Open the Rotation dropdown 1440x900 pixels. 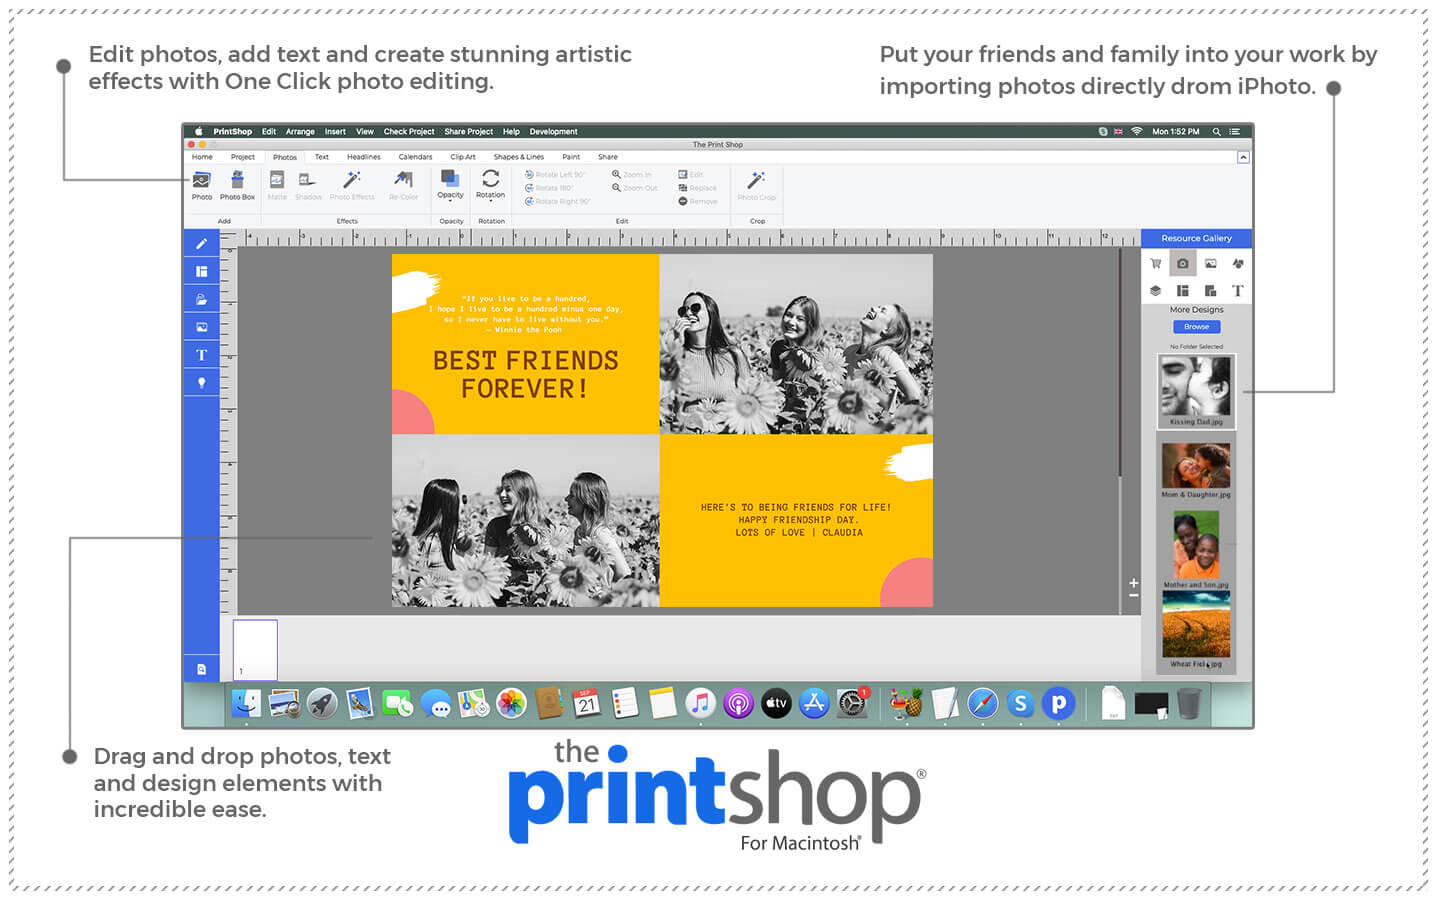pos(491,184)
